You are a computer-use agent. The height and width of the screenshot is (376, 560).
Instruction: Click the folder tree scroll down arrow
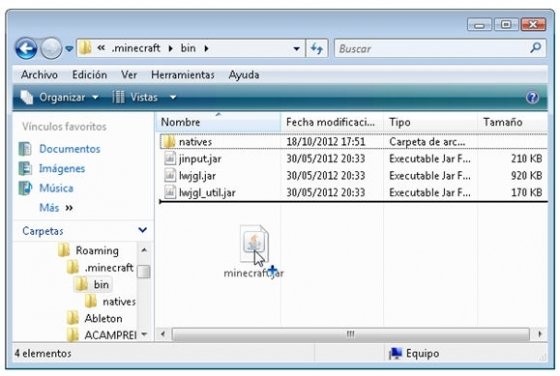click(x=144, y=334)
